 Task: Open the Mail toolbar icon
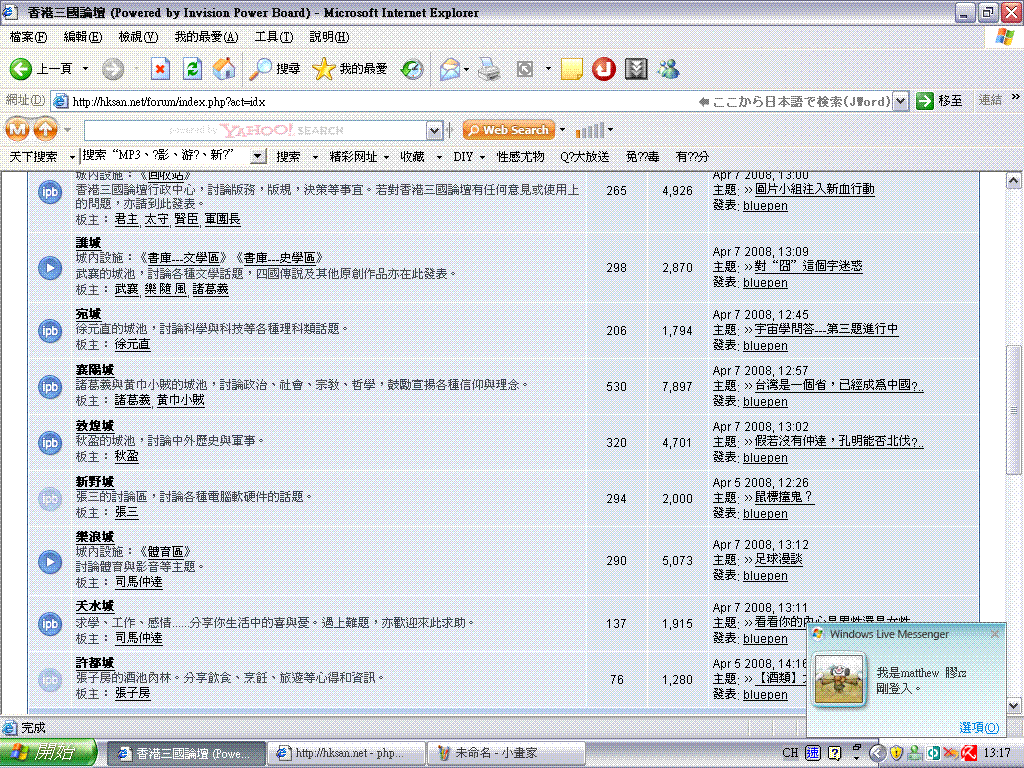point(450,69)
